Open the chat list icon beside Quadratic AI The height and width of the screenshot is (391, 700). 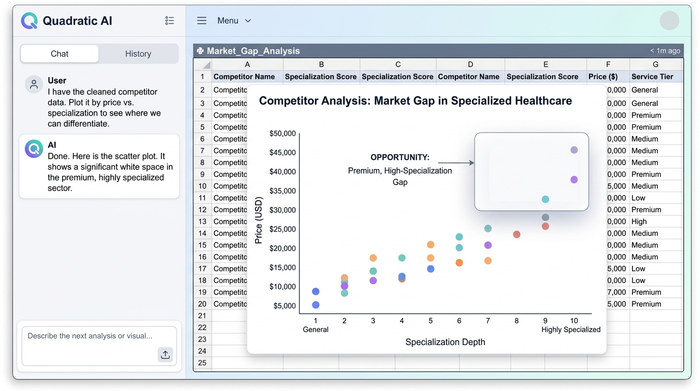(x=169, y=21)
